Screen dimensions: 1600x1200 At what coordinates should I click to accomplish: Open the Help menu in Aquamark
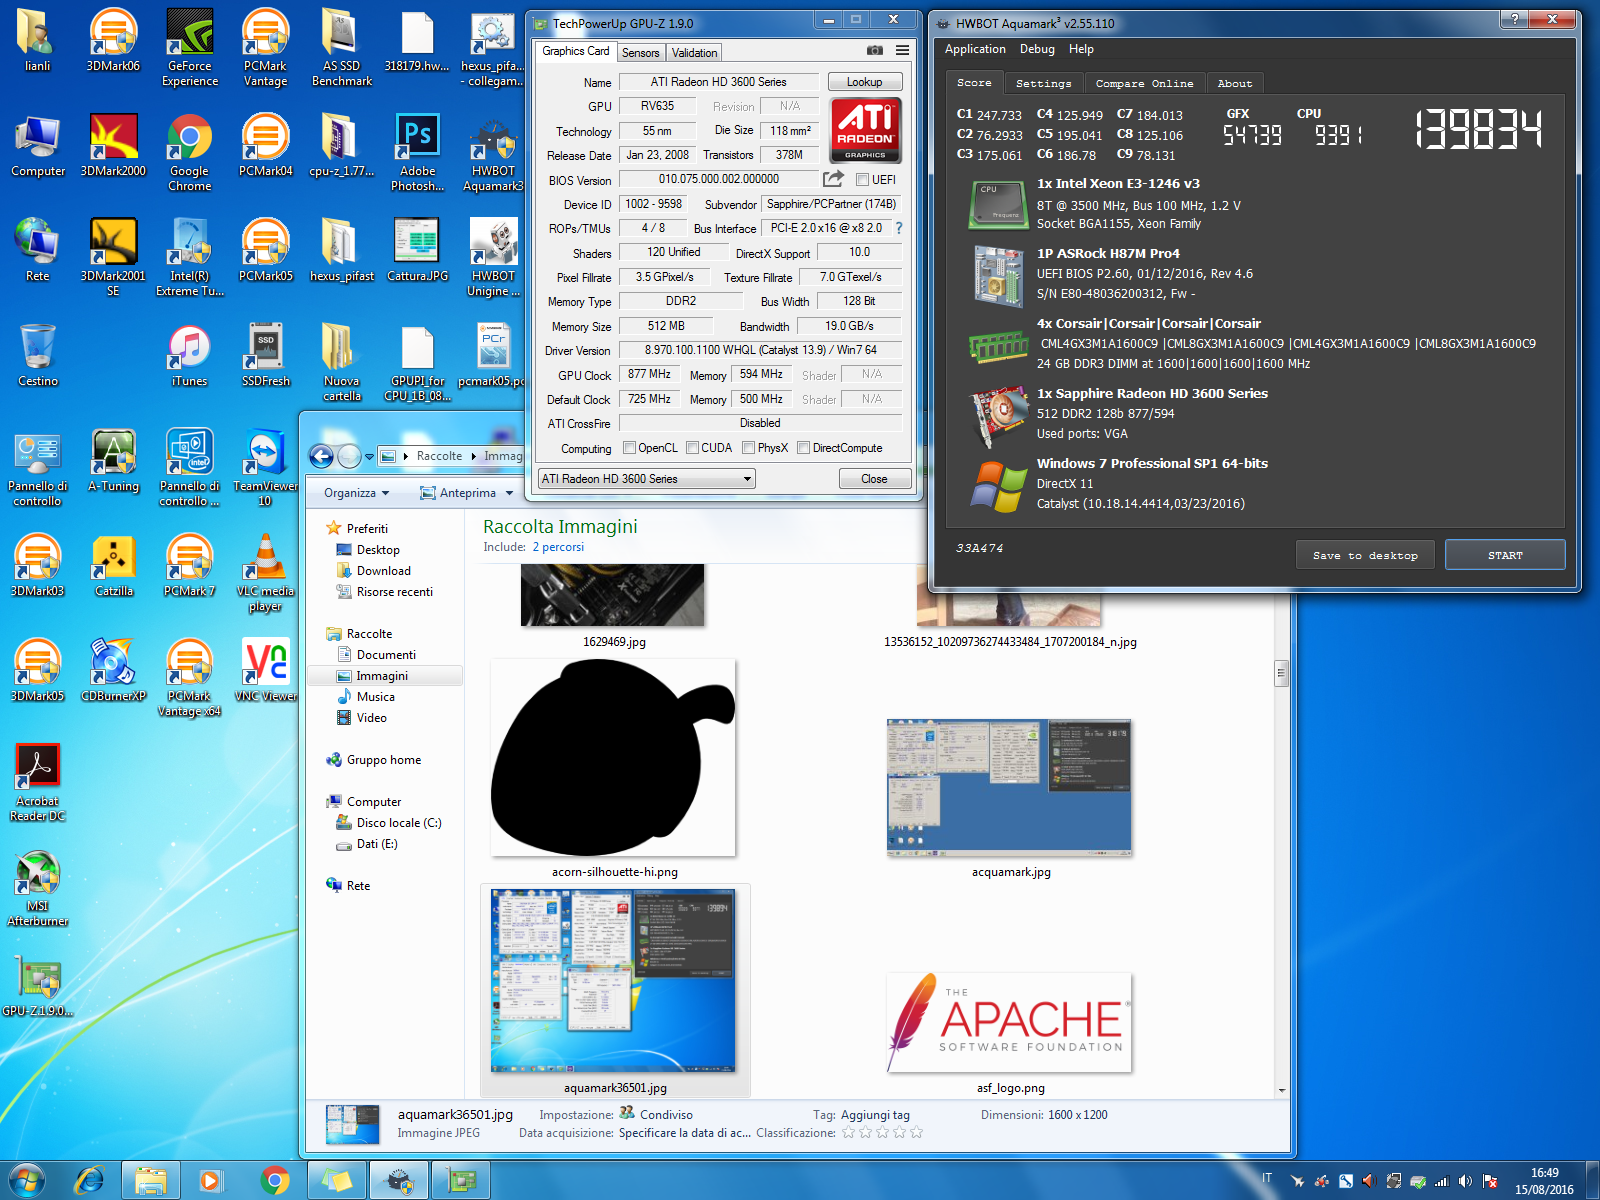1081,49
